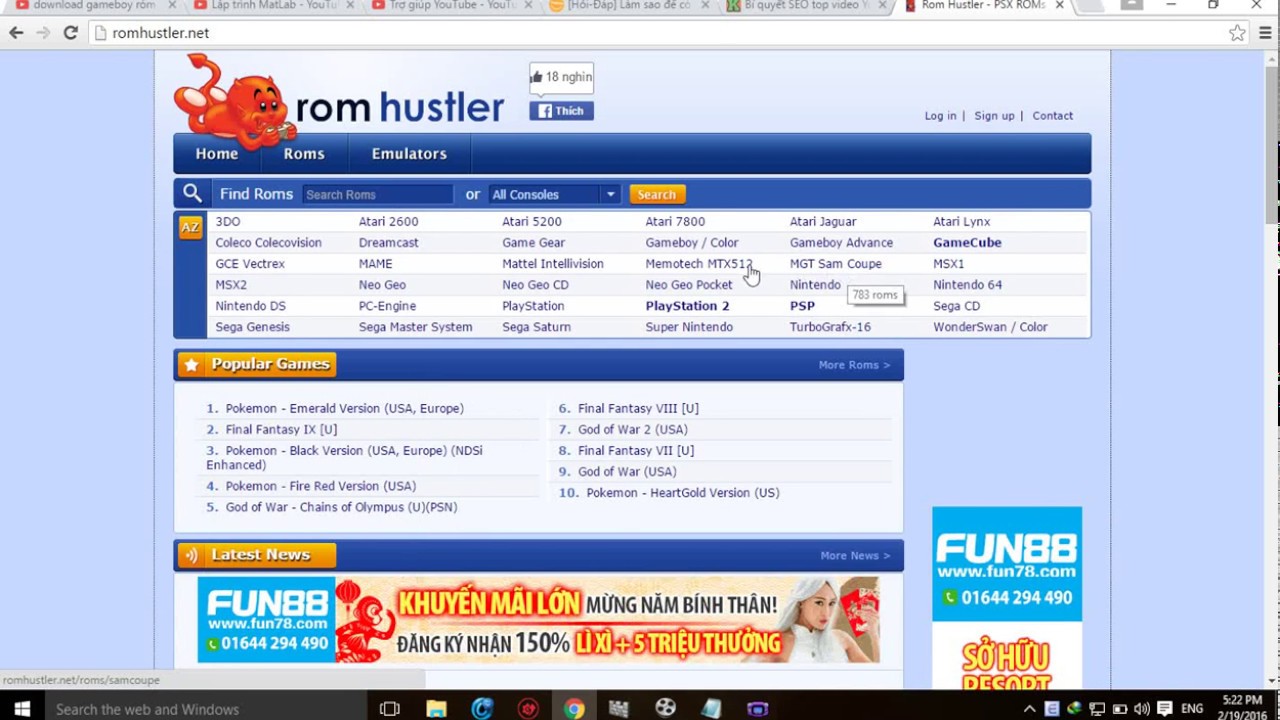Click the FUN88 sidebar advertisement
This screenshot has height=720, width=1280.
pos(1007,597)
